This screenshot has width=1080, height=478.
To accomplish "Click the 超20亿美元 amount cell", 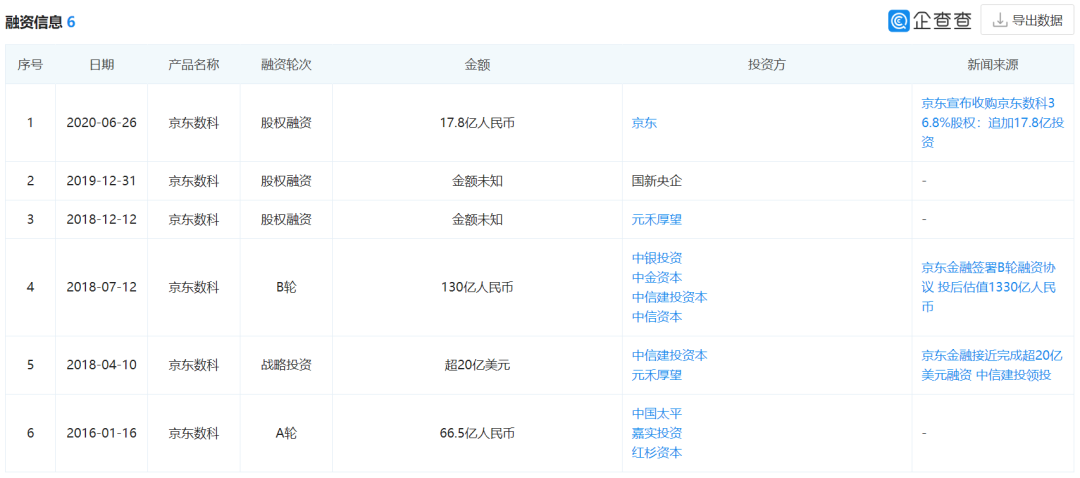I will click(x=477, y=365).
